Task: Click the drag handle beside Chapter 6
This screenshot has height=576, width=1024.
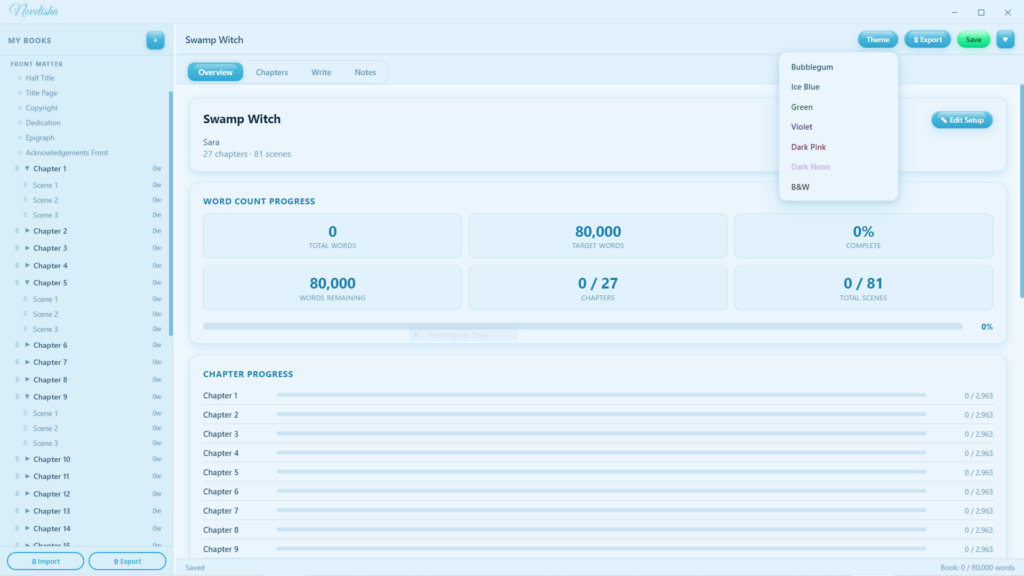Action: [17, 345]
